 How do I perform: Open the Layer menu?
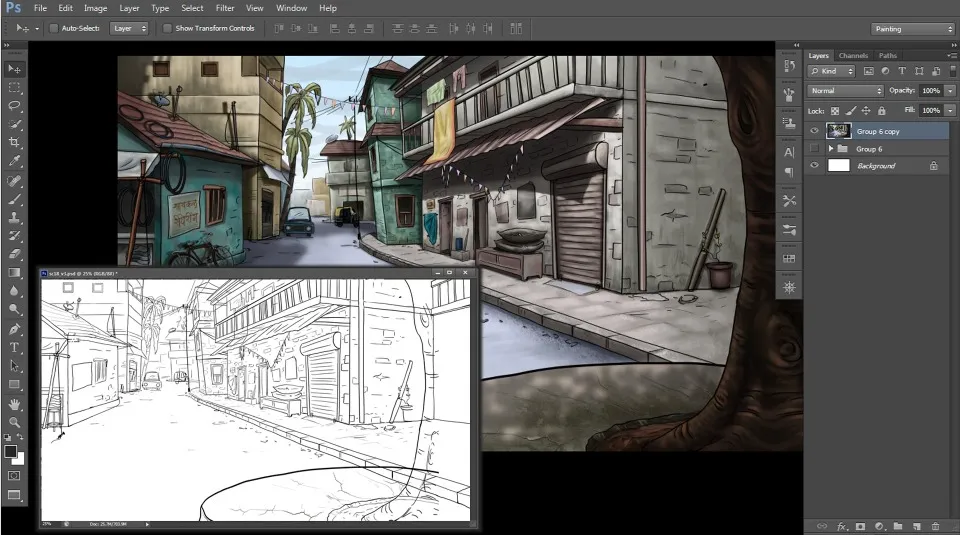129,8
